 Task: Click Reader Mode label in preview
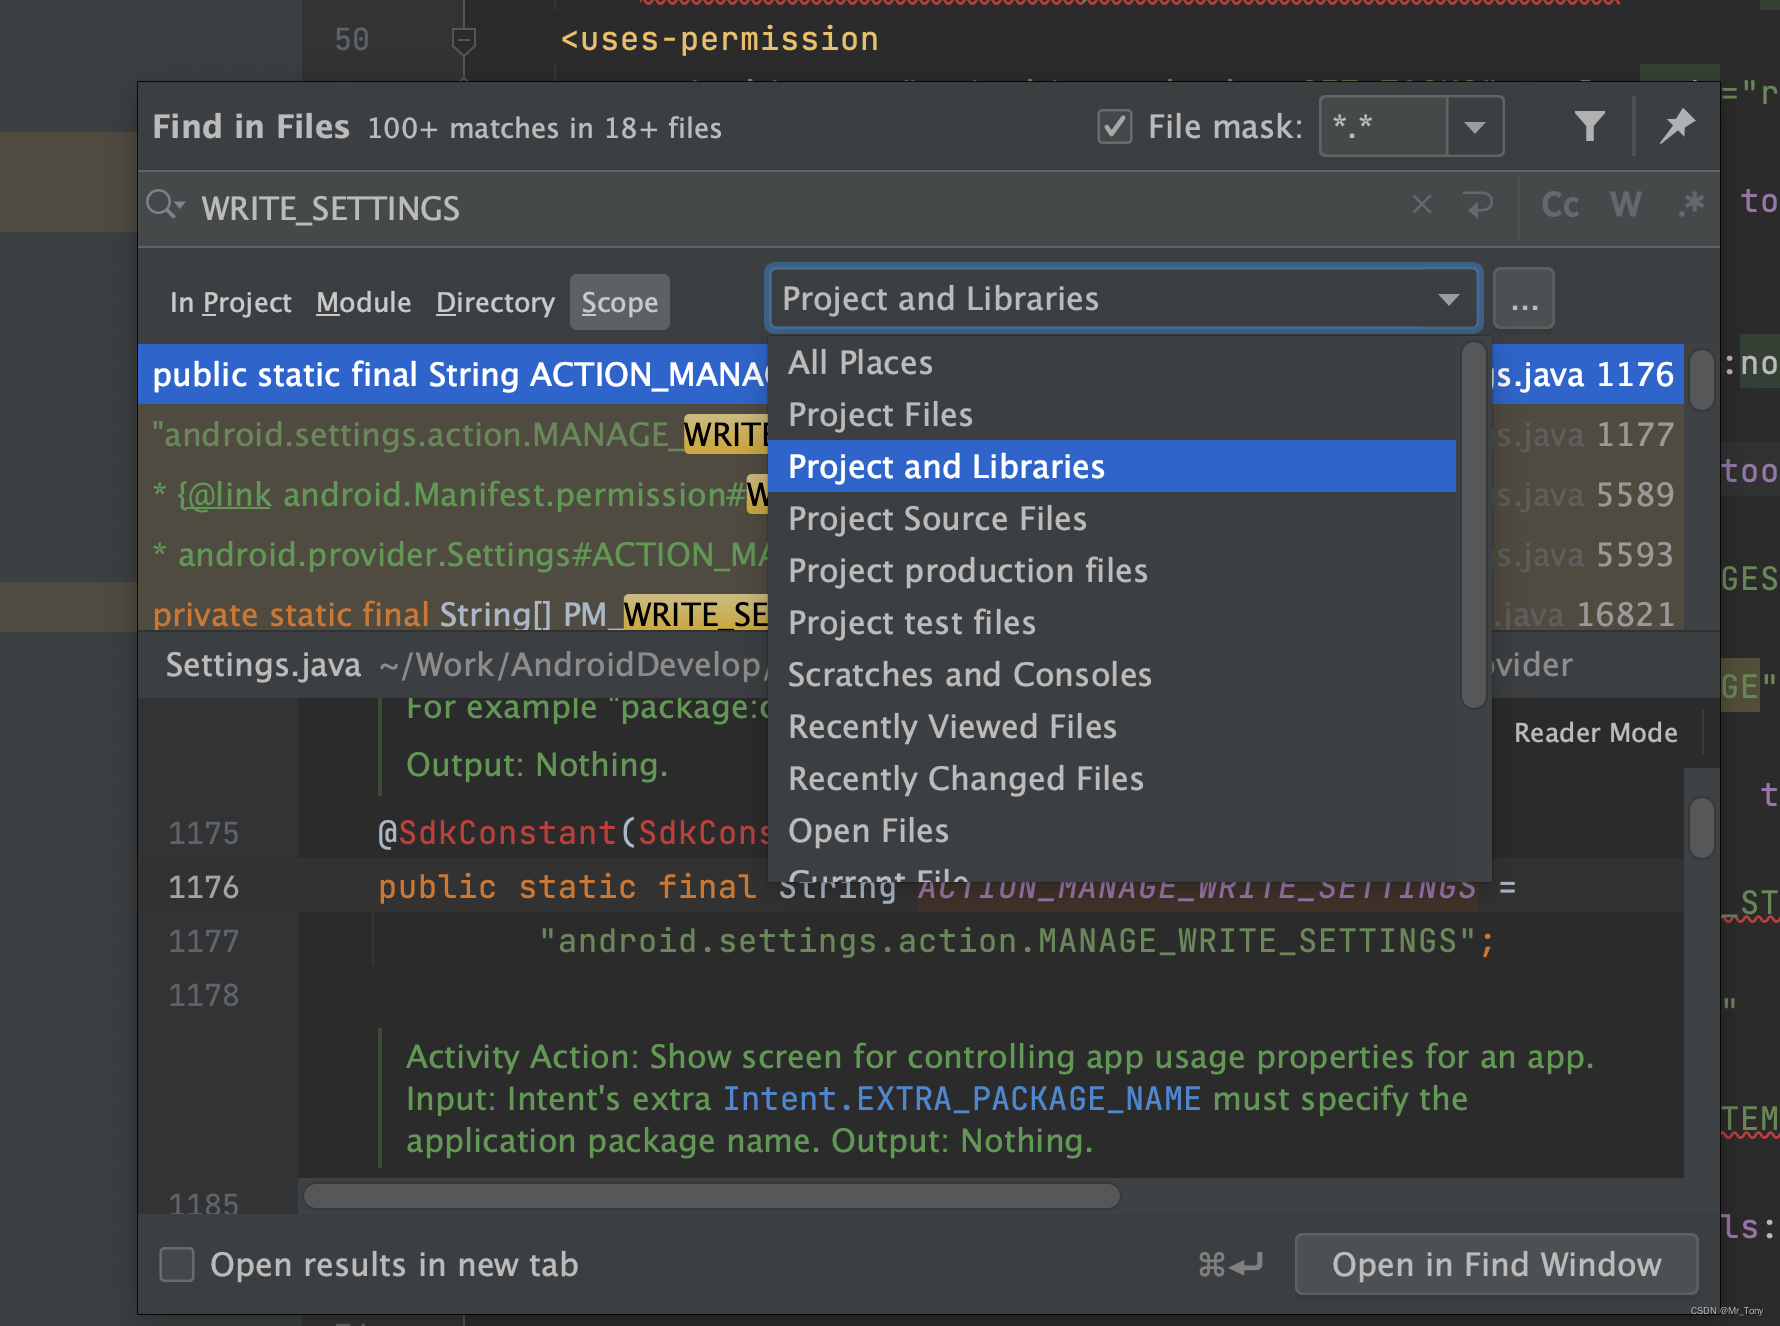coord(1595,732)
